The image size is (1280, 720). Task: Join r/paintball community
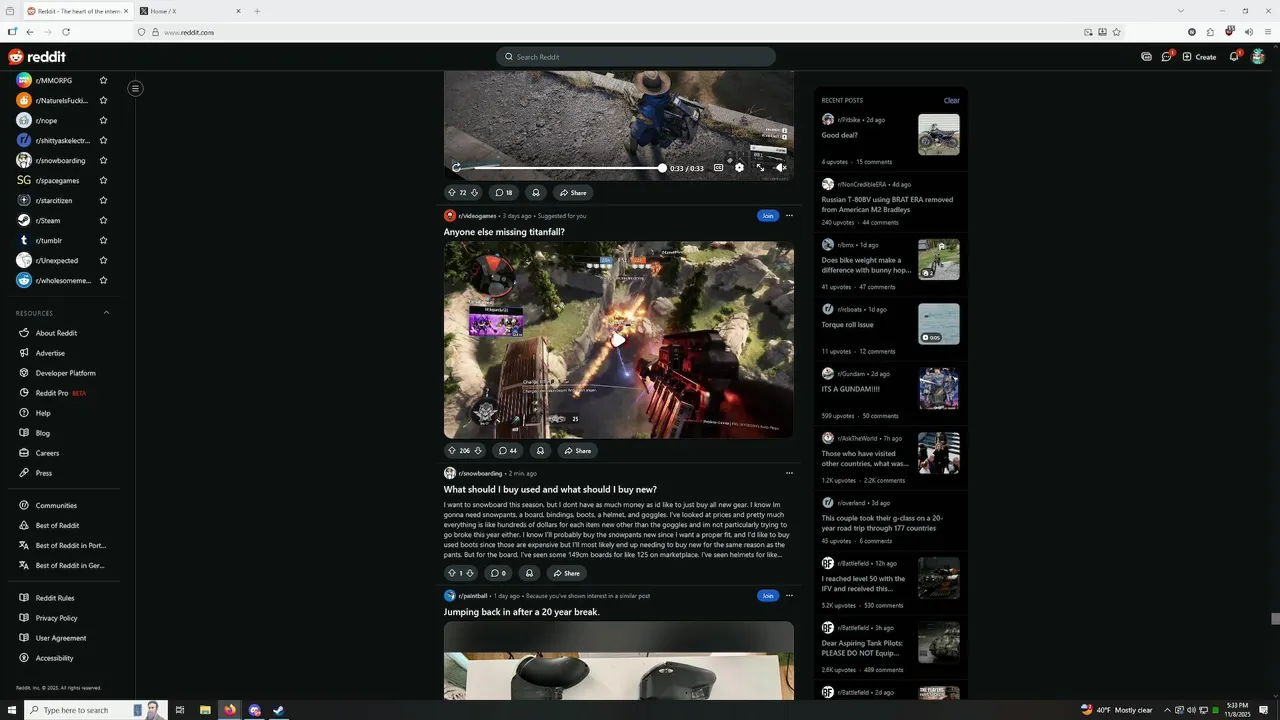click(768, 595)
